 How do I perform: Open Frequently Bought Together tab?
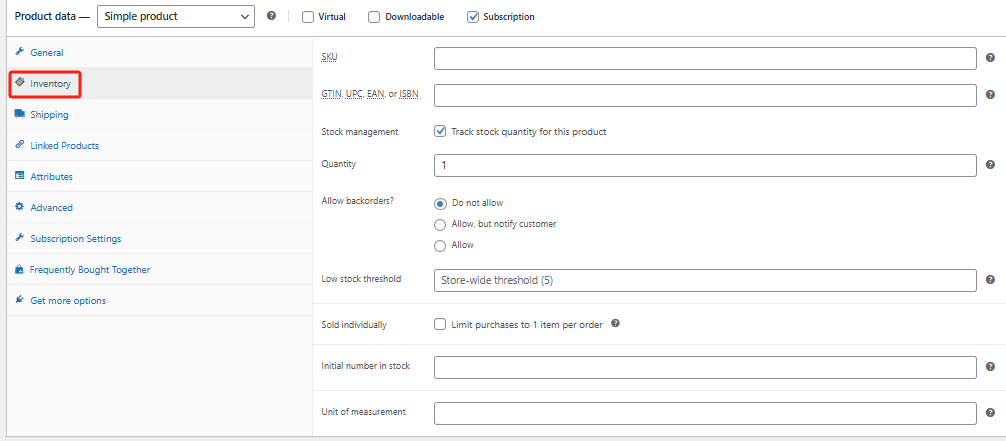click(90, 270)
